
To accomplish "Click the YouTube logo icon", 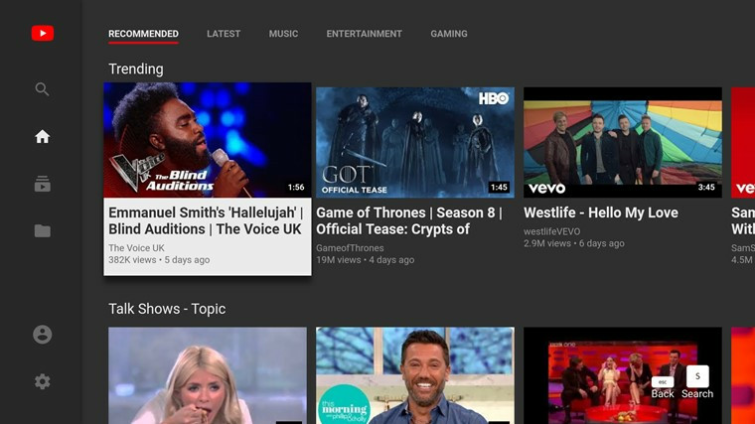I will [42, 33].
